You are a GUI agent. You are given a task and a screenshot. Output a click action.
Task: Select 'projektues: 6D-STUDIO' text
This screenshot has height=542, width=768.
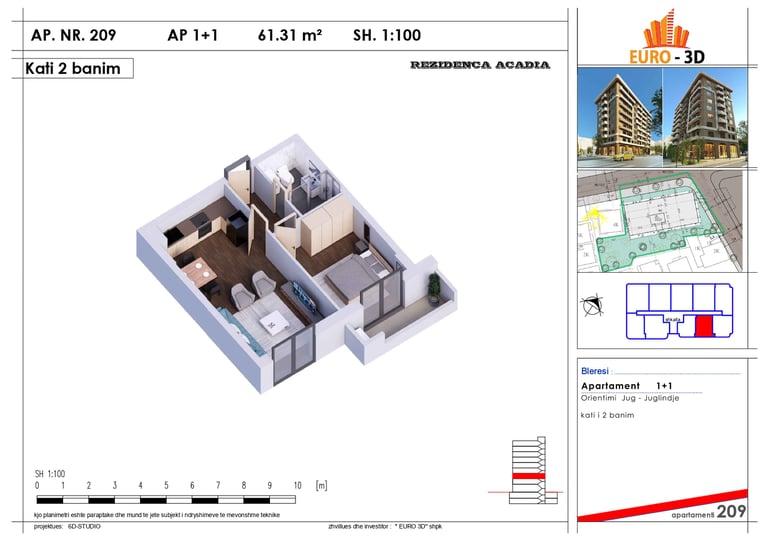tap(67, 526)
